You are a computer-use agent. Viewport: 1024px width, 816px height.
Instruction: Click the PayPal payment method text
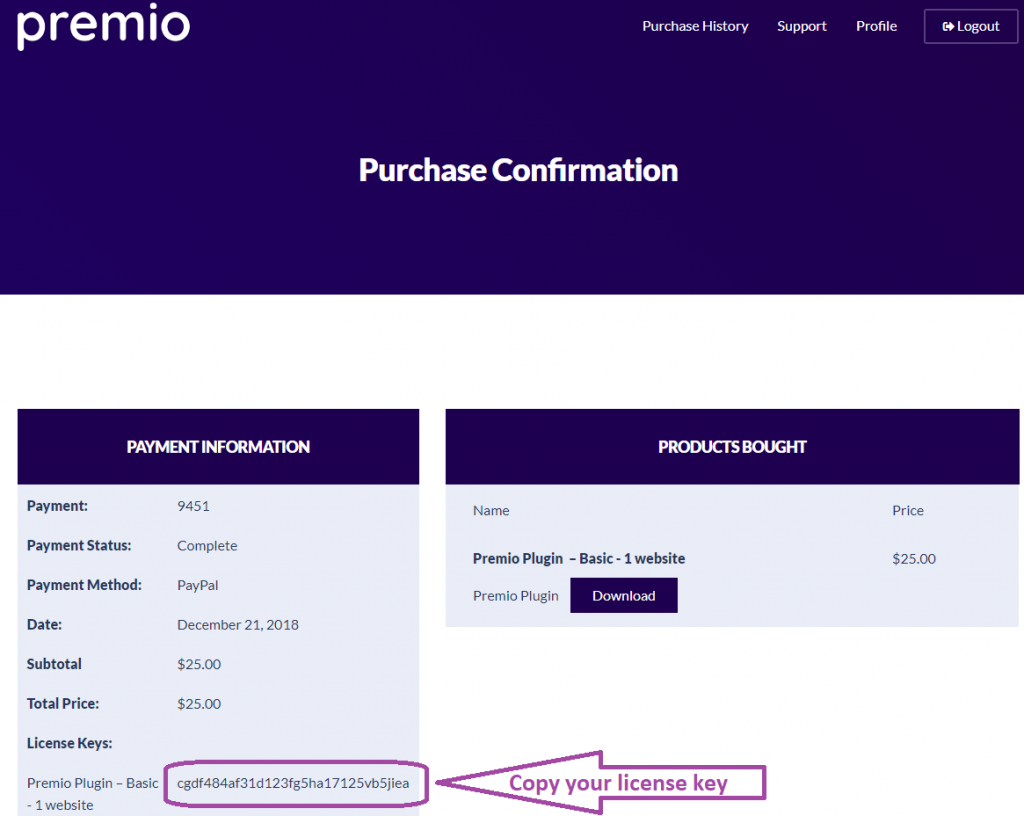coord(197,585)
